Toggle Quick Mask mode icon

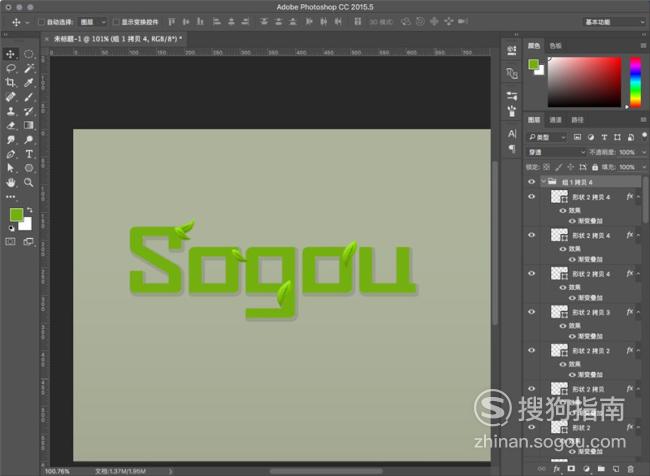point(10,242)
